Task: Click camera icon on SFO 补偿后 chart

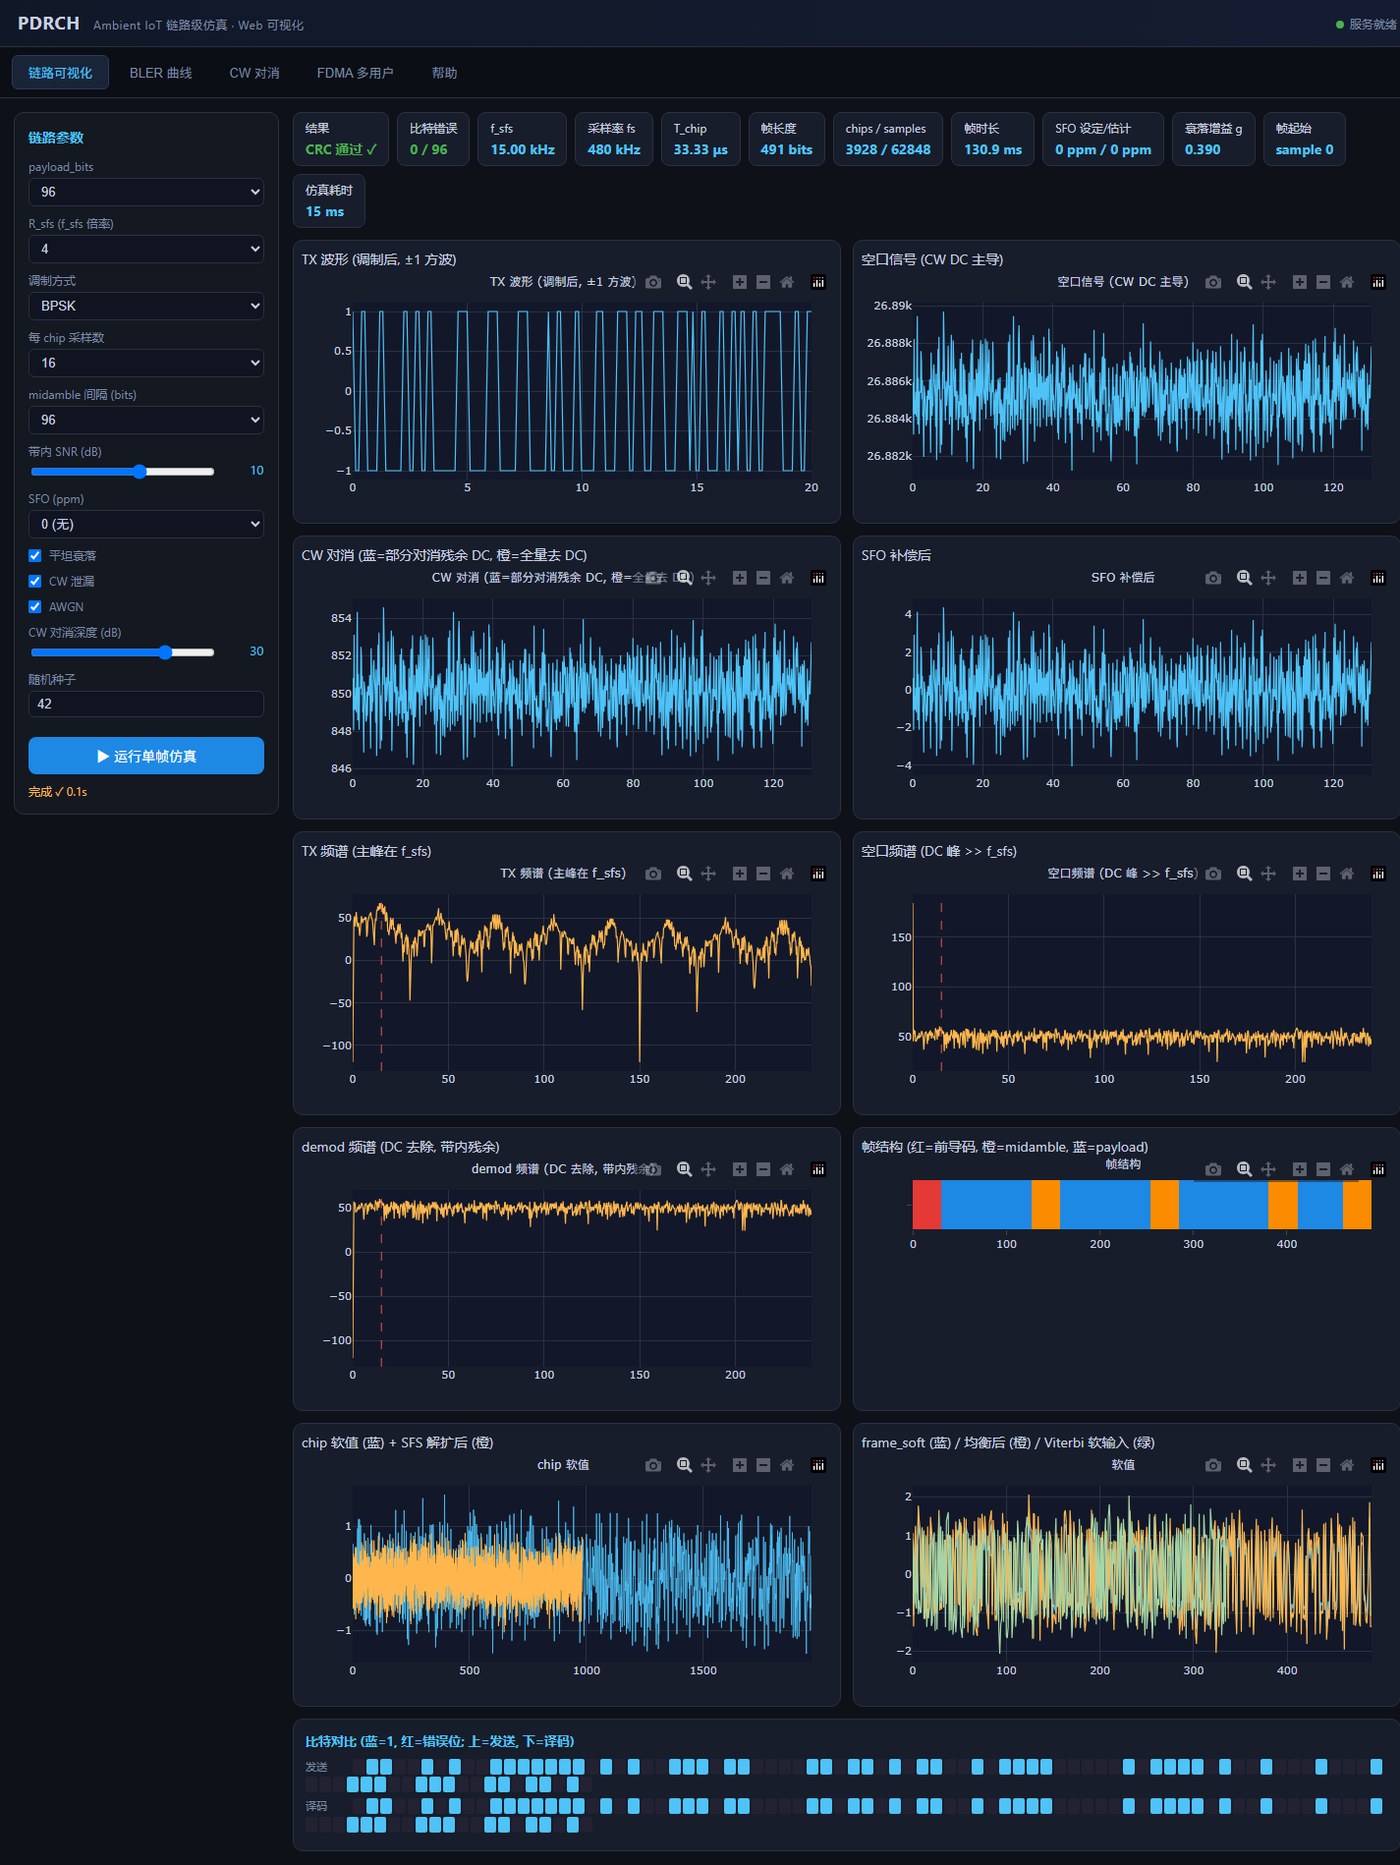Action: [x=1213, y=578]
